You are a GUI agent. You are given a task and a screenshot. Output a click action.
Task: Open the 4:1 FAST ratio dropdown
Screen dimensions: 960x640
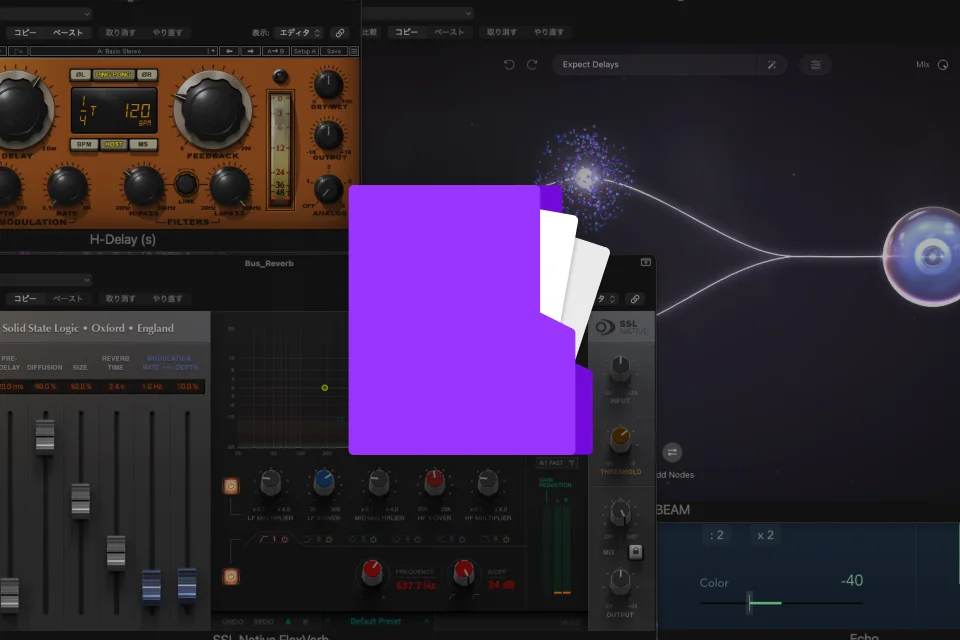pos(557,463)
